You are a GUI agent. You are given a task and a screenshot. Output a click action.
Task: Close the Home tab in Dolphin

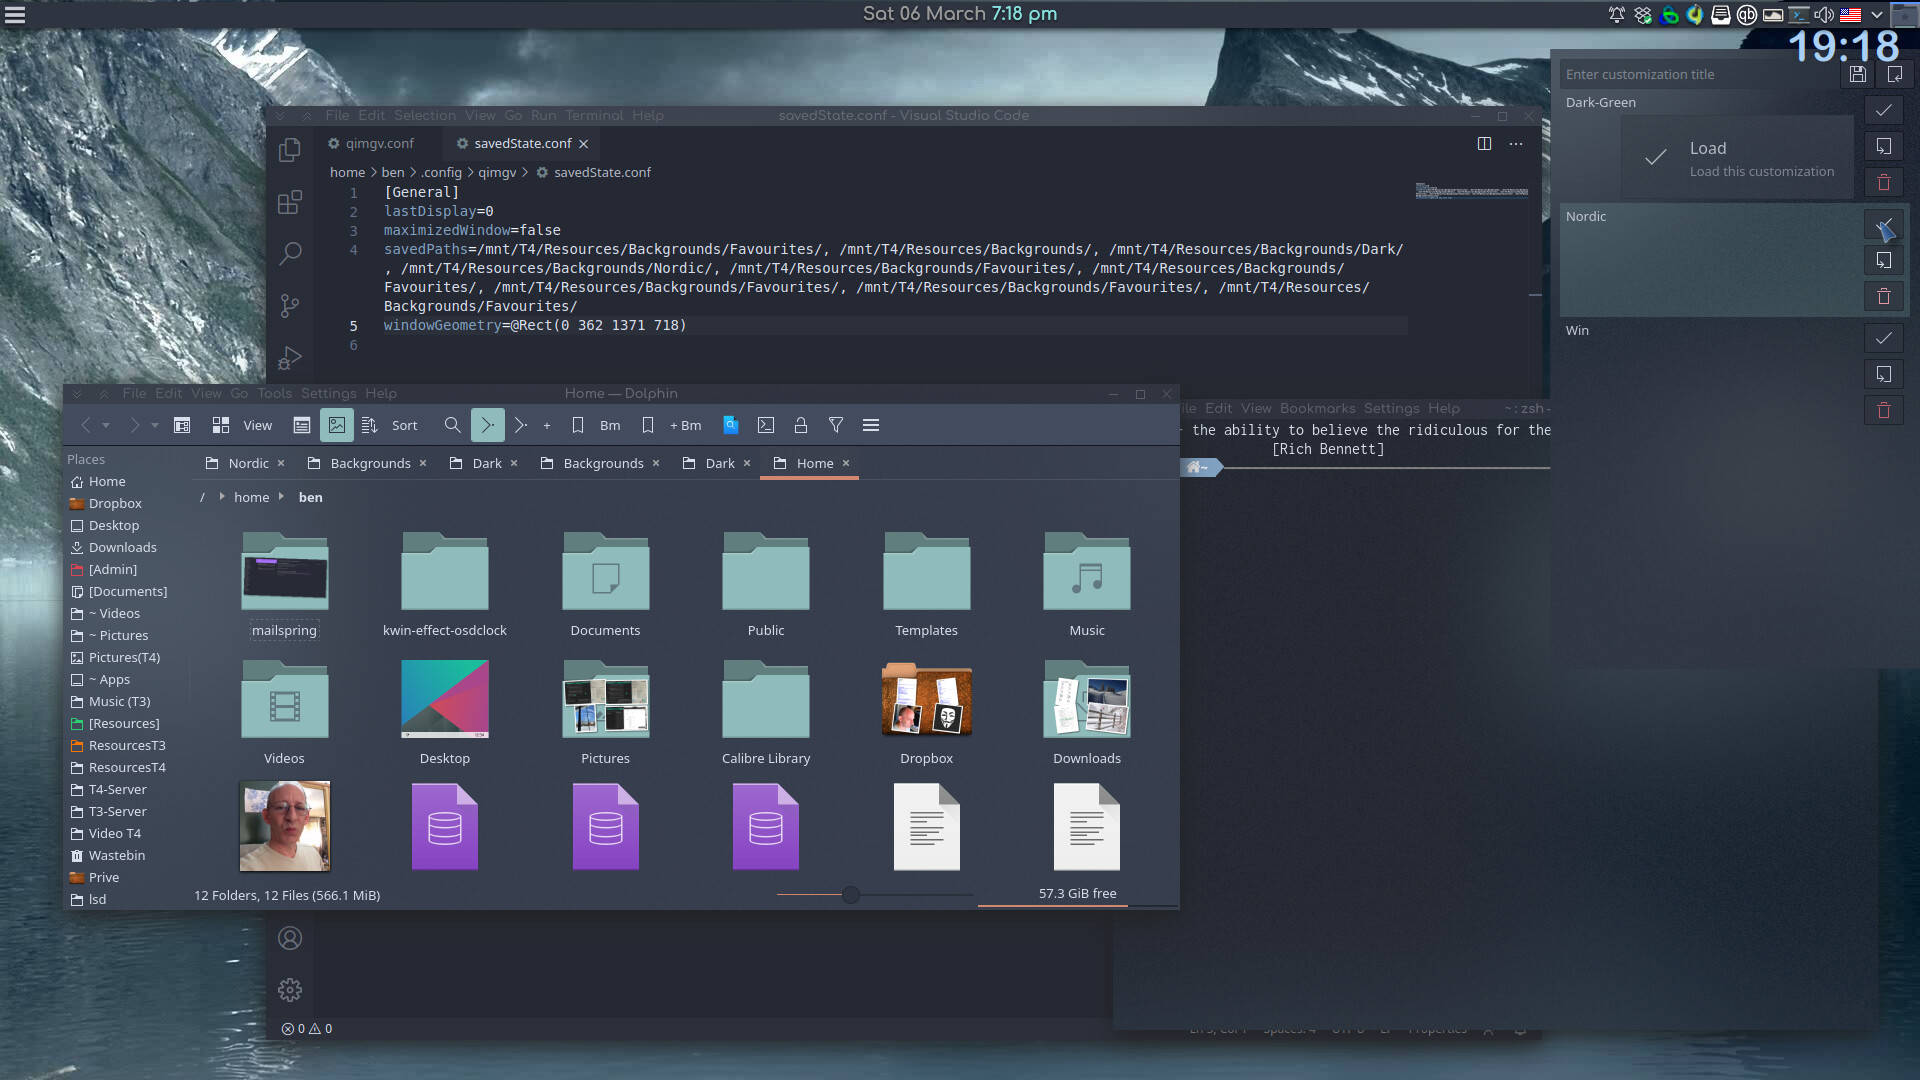coord(846,463)
